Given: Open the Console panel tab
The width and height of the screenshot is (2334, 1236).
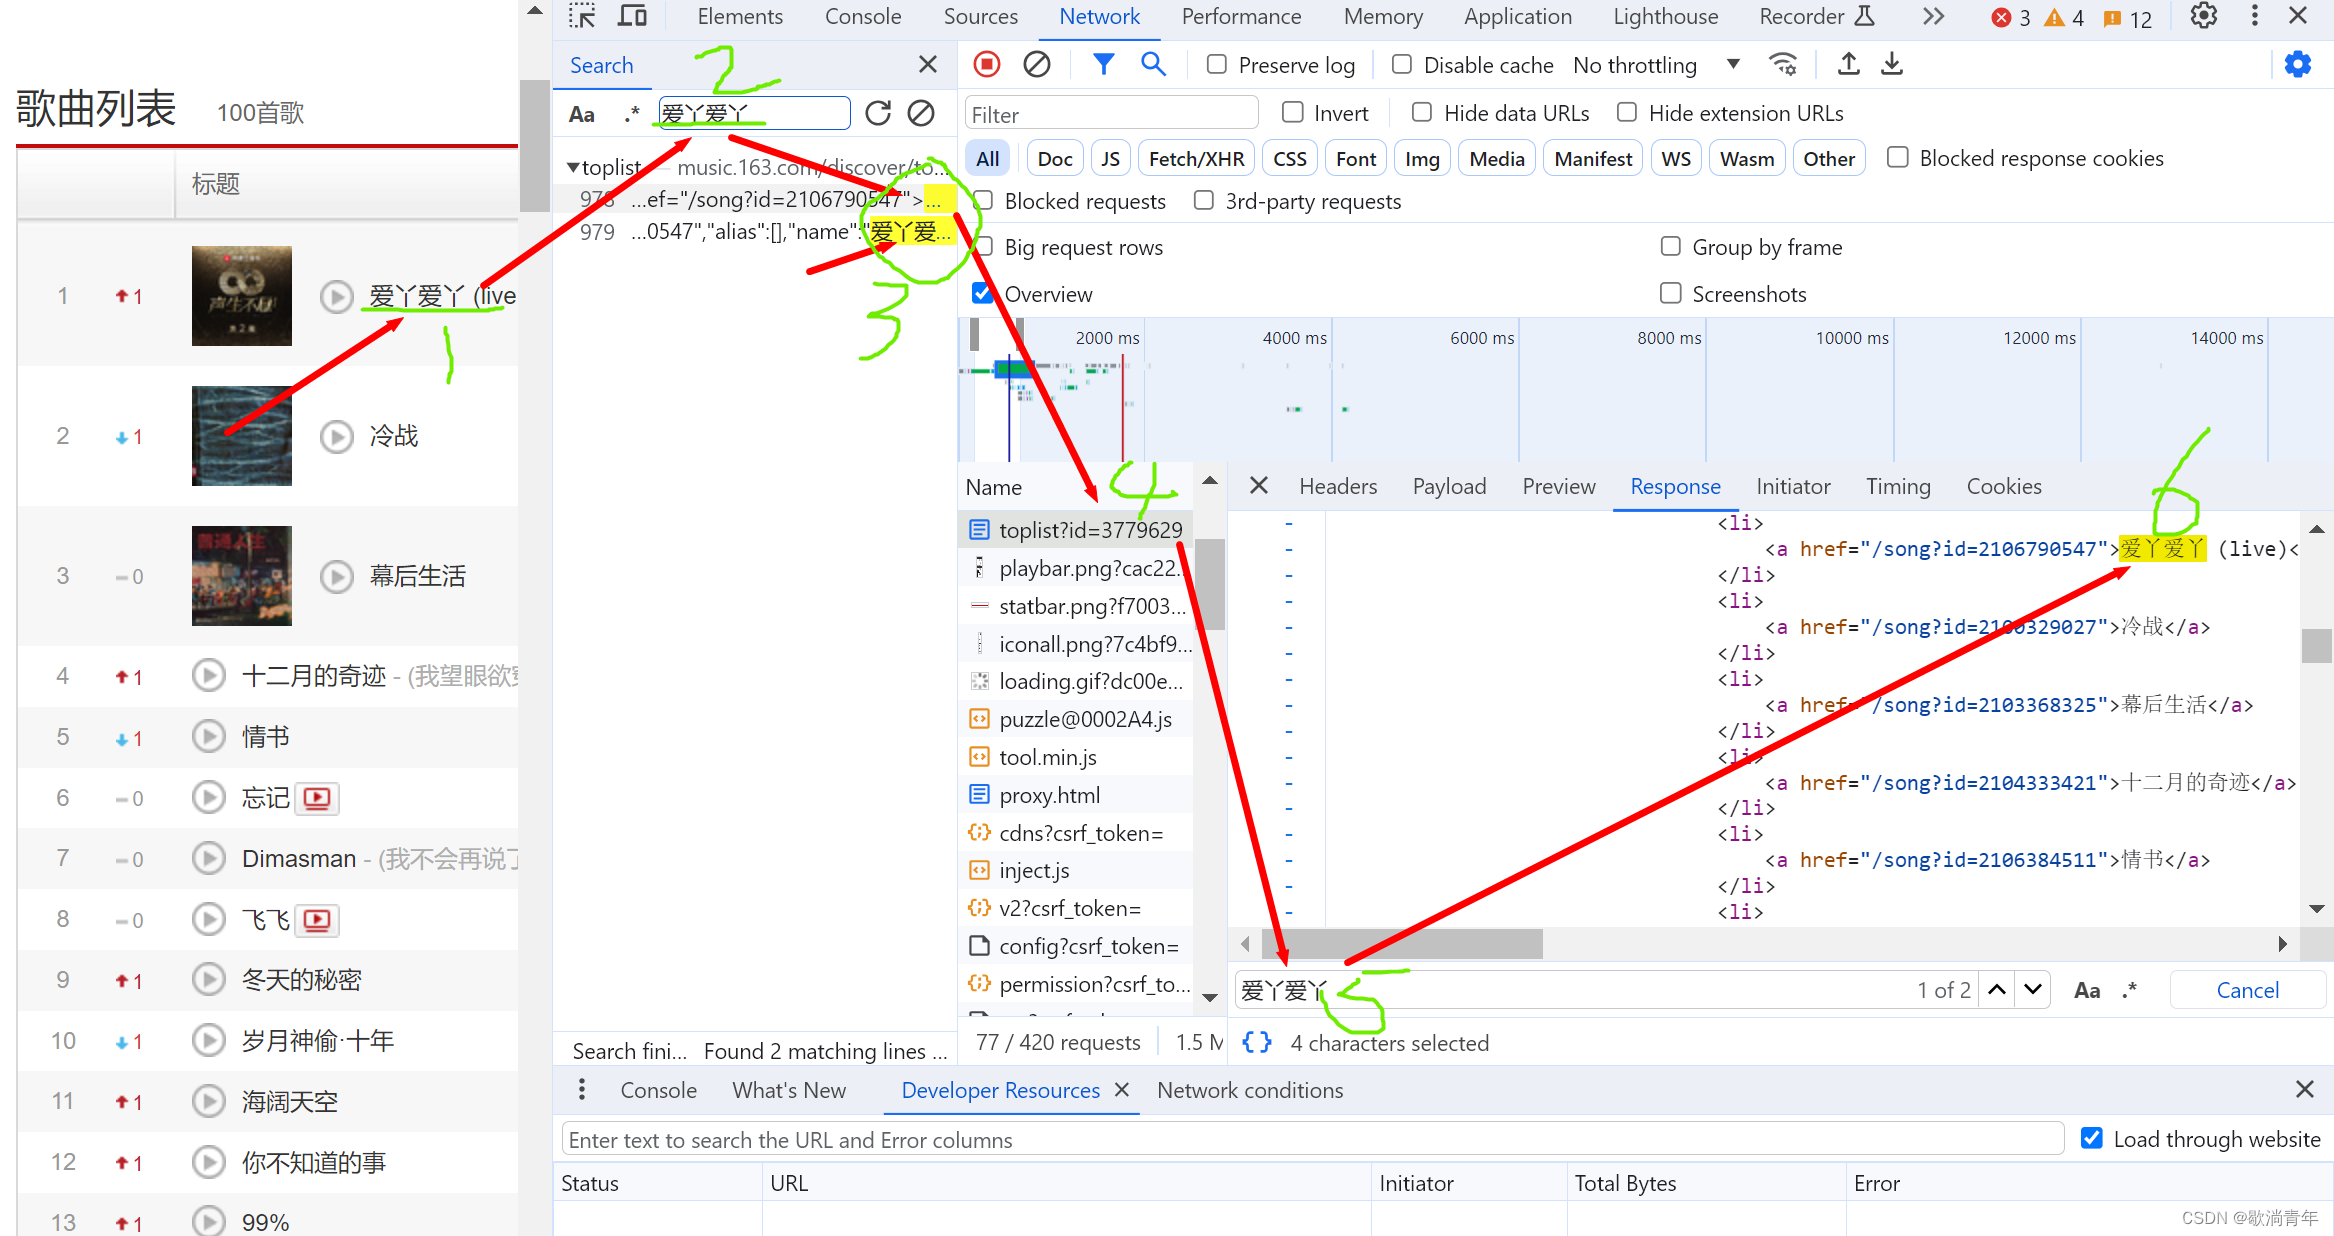Looking at the screenshot, I should [x=862, y=16].
